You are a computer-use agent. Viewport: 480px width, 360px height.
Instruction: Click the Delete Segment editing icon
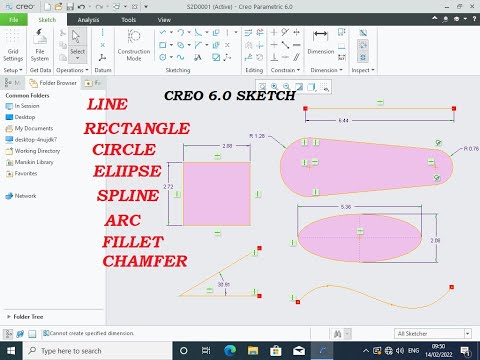pyautogui.click(x=260, y=32)
